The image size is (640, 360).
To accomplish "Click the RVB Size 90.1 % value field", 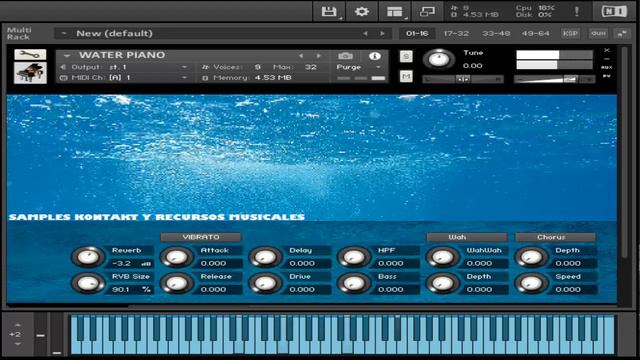I will tap(131, 289).
